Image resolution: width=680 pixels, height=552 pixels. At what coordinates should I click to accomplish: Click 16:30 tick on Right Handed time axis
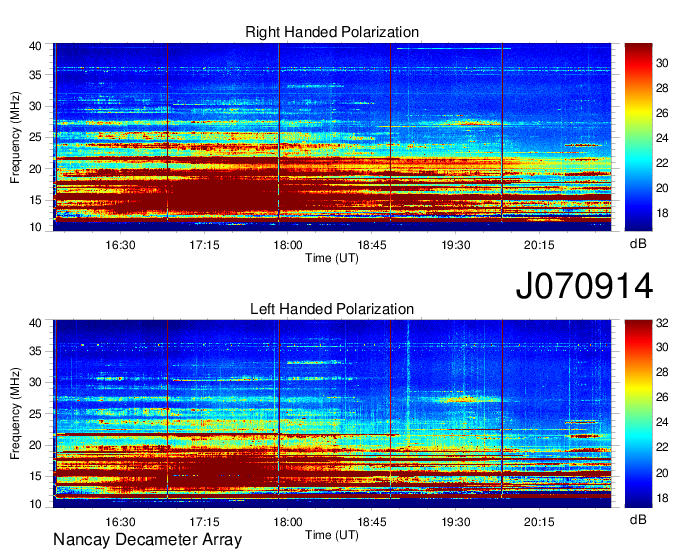point(120,245)
